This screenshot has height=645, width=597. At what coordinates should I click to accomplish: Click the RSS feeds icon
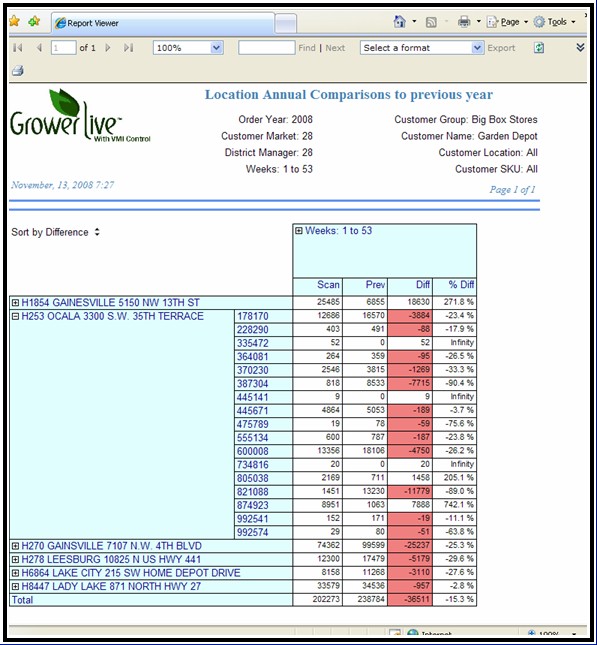[x=431, y=22]
